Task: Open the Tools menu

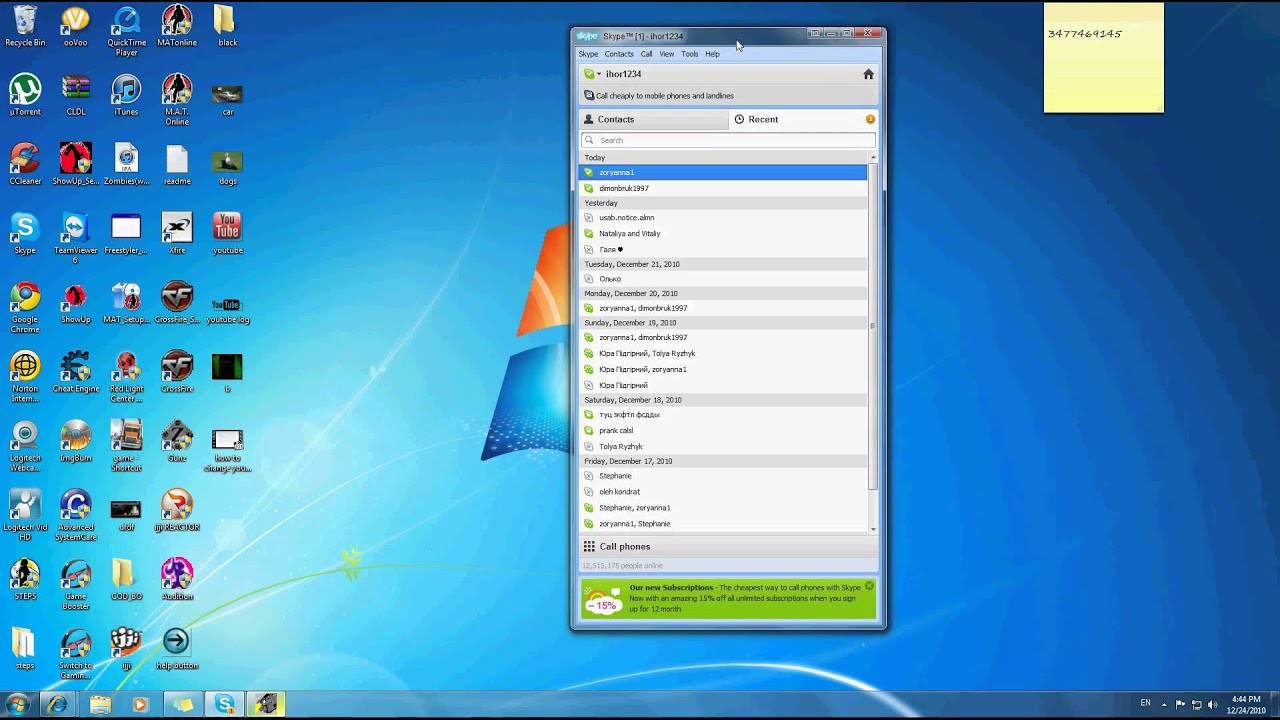Action: (689, 54)
